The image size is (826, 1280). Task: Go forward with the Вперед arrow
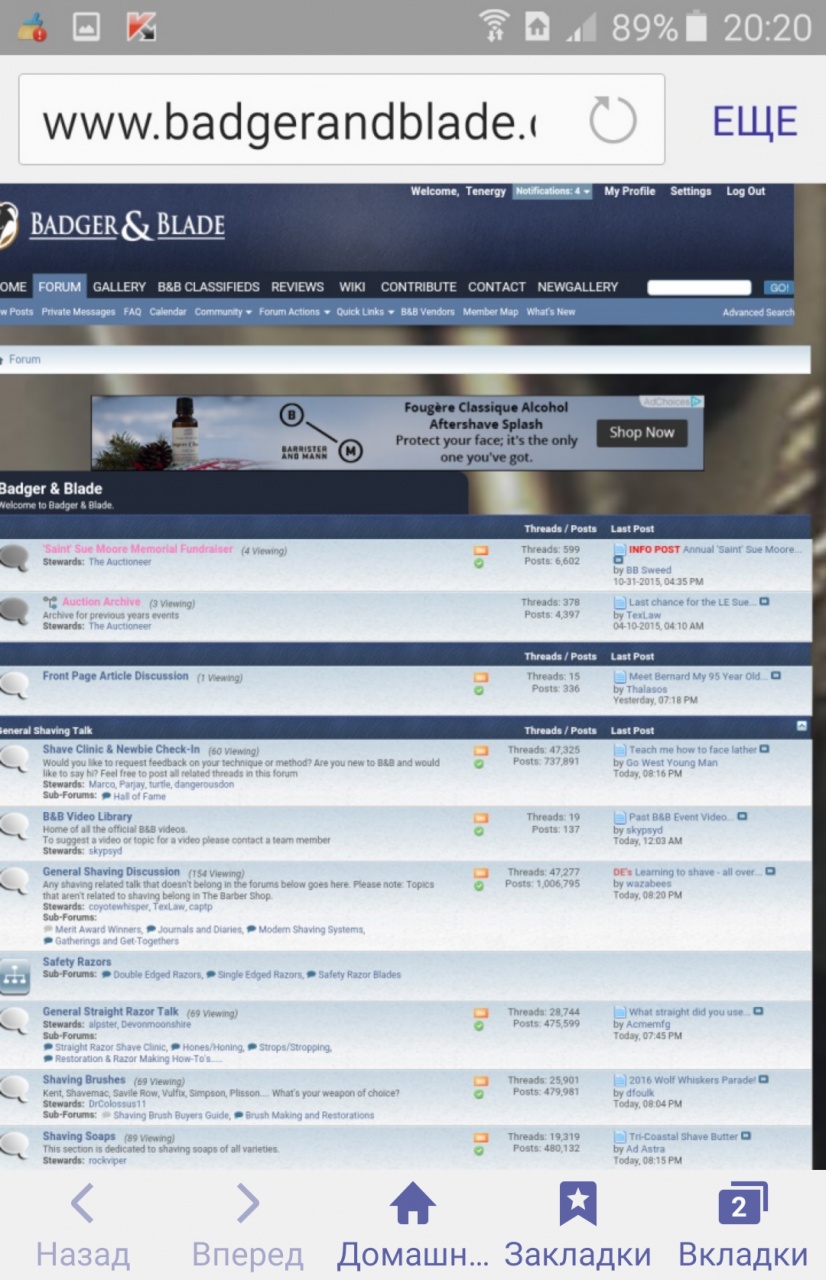(247, 1225)
